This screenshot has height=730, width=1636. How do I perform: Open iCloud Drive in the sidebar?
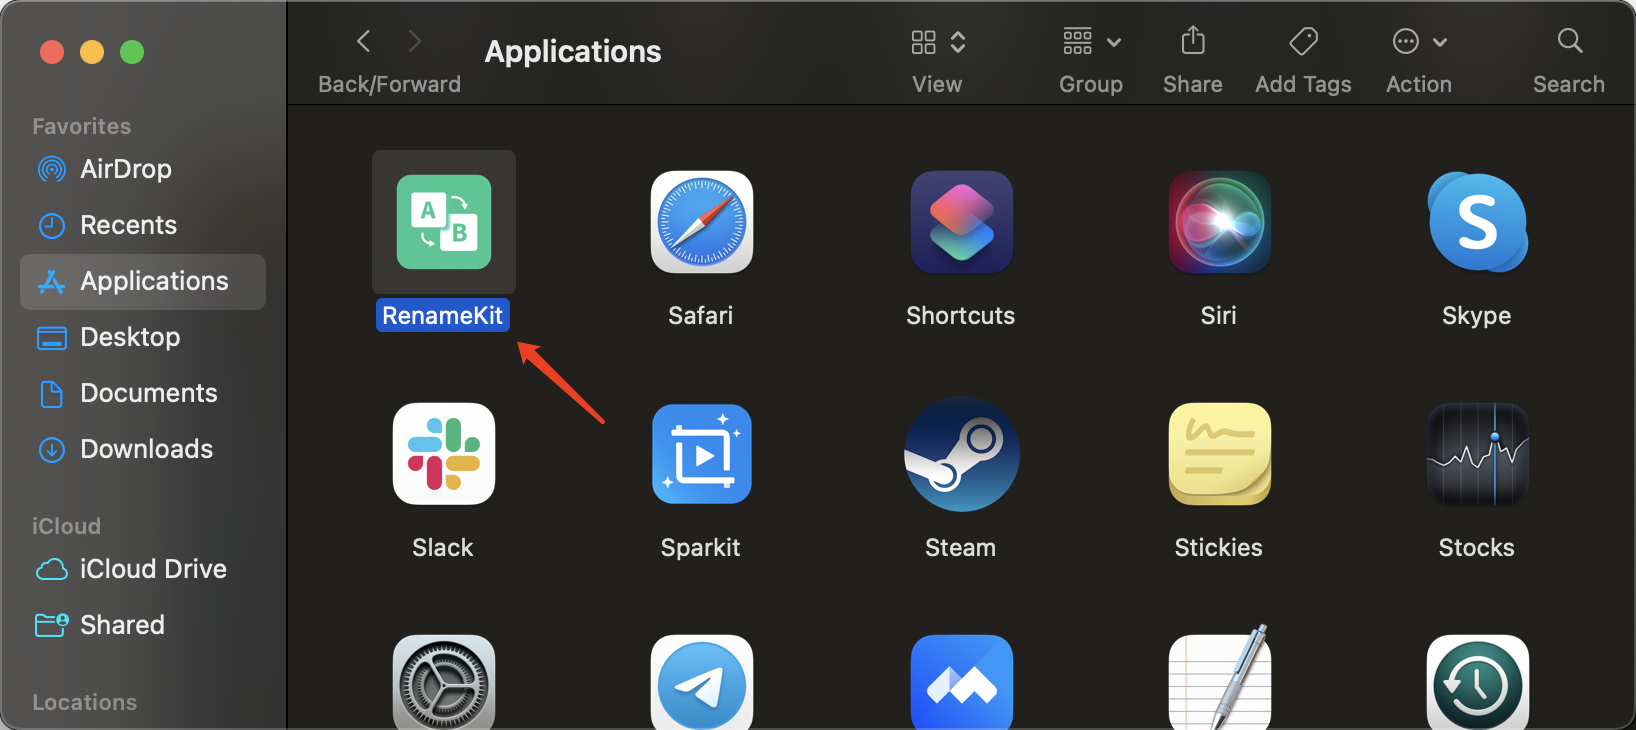point(143,569)
